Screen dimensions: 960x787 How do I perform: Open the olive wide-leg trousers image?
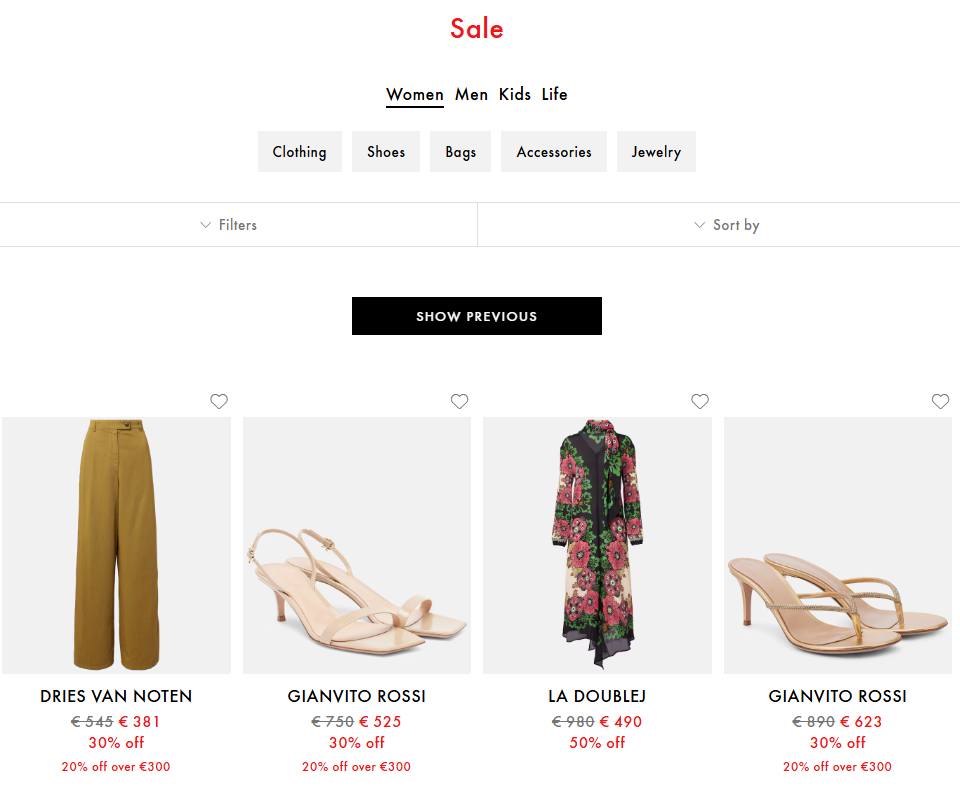pyautogui.click(x=116, y=545)
